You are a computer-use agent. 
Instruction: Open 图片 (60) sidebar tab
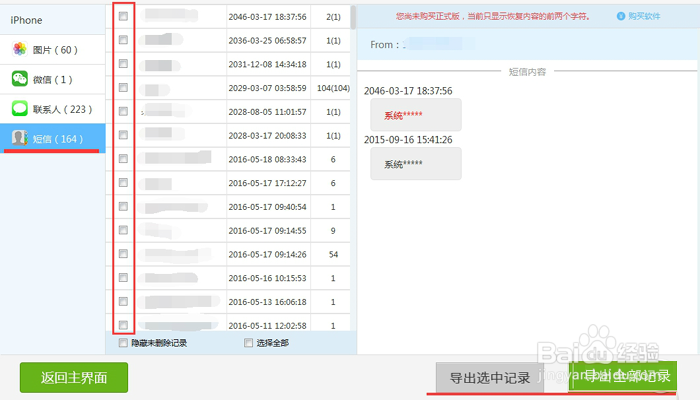click(x=53, y=50)
